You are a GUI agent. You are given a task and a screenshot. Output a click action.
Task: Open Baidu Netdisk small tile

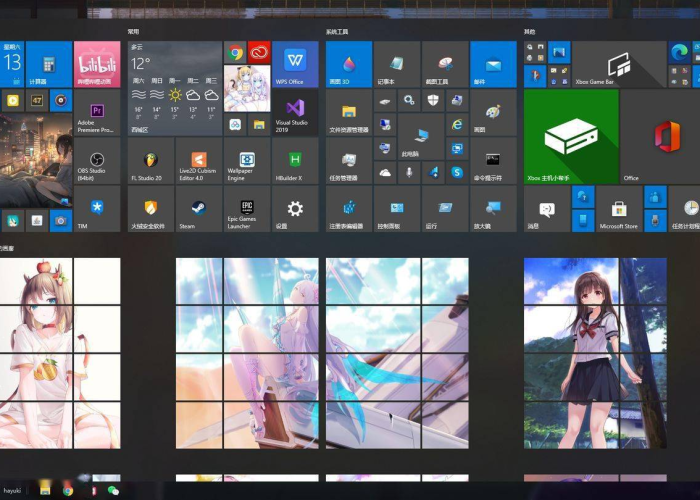tap(235, 125)
